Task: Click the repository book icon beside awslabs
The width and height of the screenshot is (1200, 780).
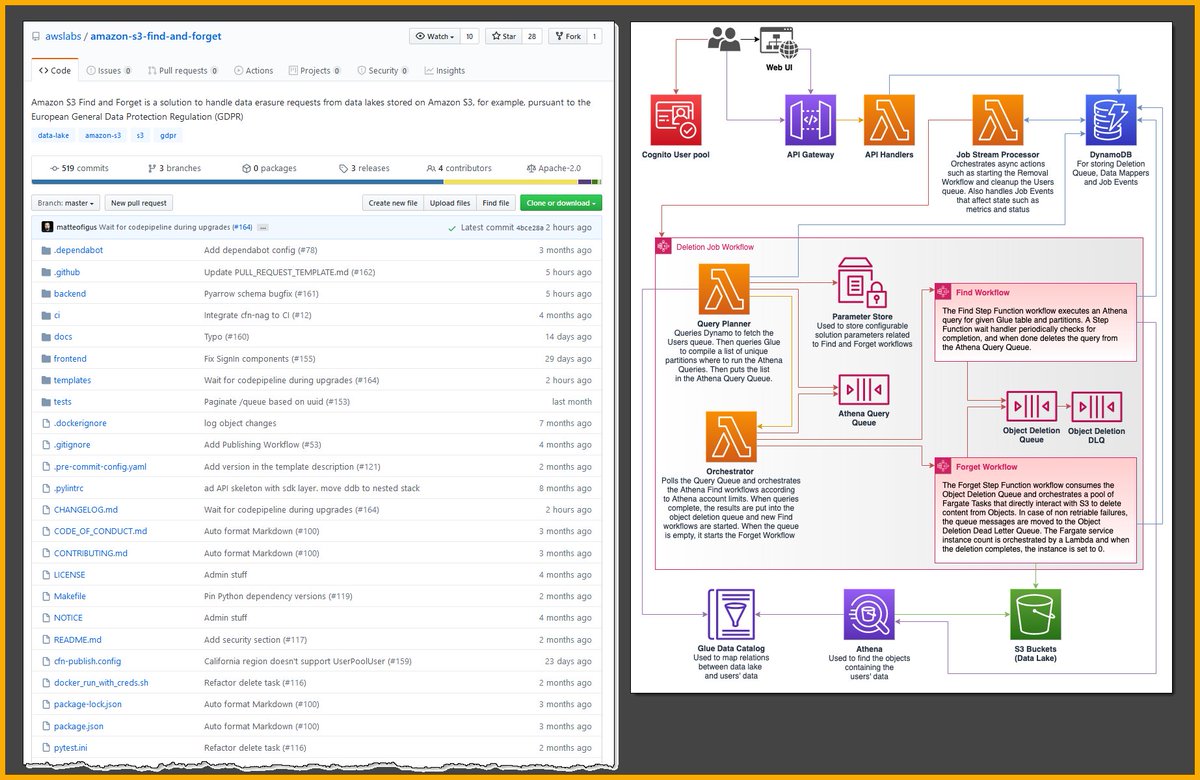Action: coord(34,36)
